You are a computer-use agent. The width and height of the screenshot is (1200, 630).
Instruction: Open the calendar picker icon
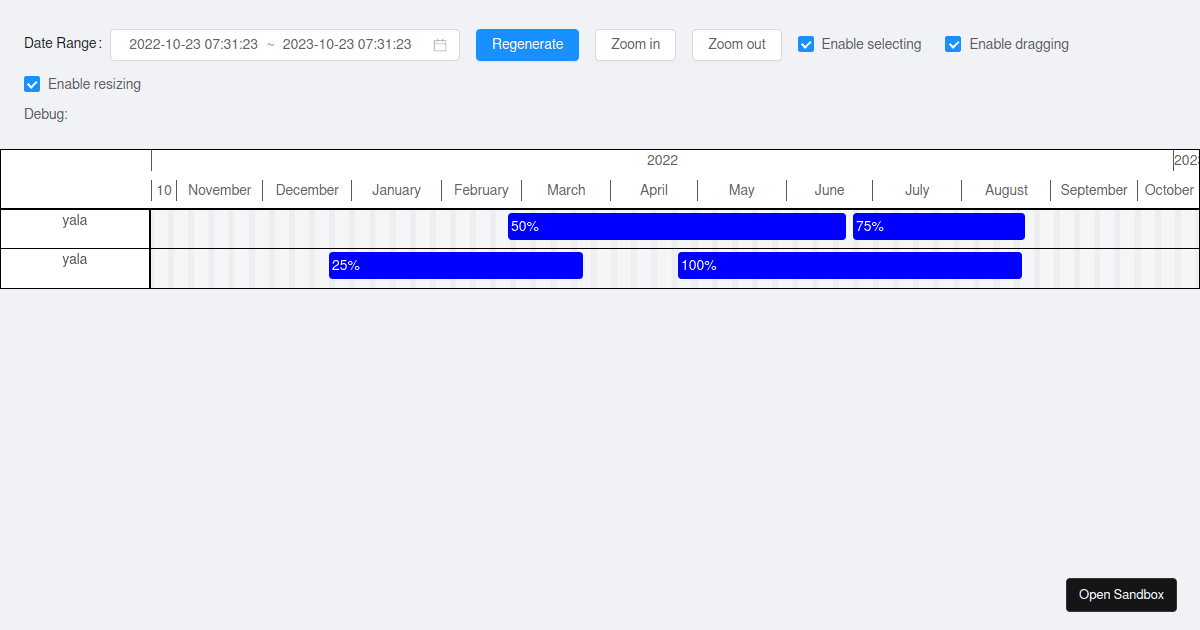coord(439,44)
